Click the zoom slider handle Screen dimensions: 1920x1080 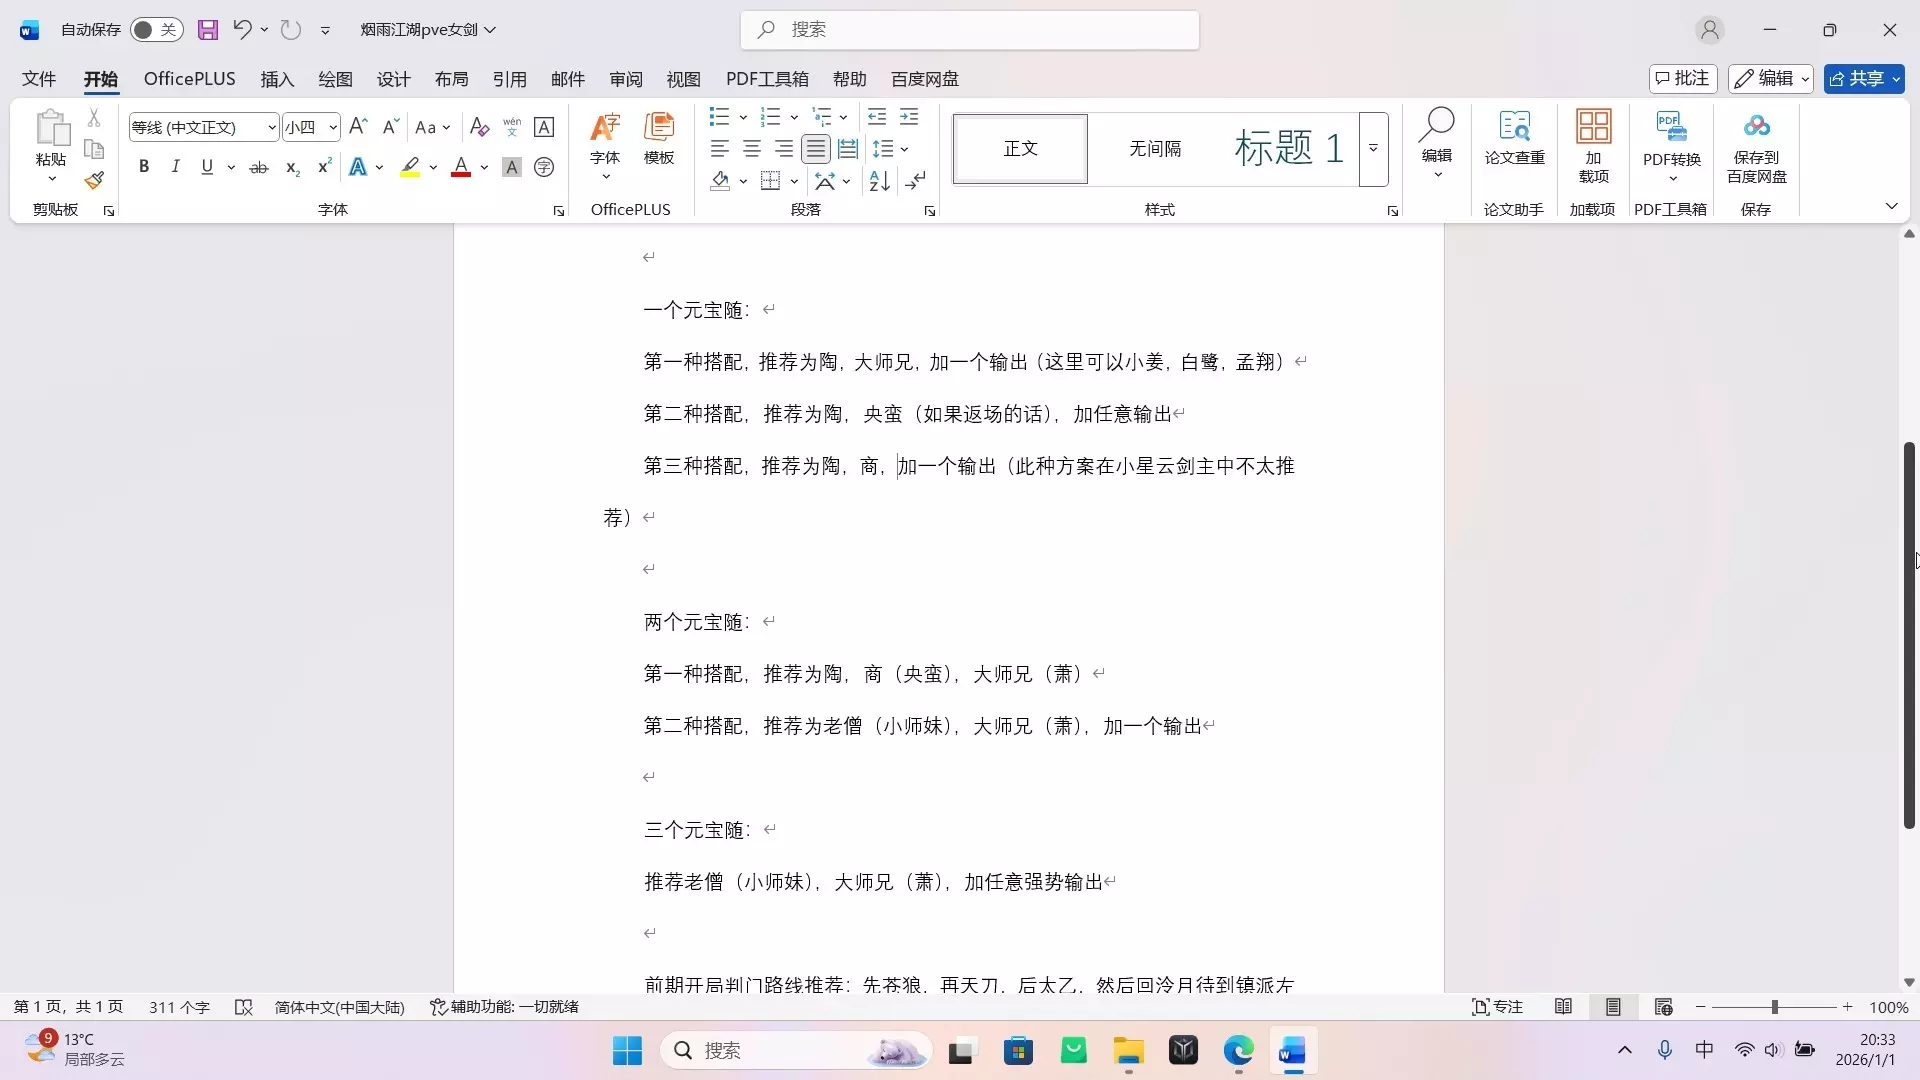1775,1007
